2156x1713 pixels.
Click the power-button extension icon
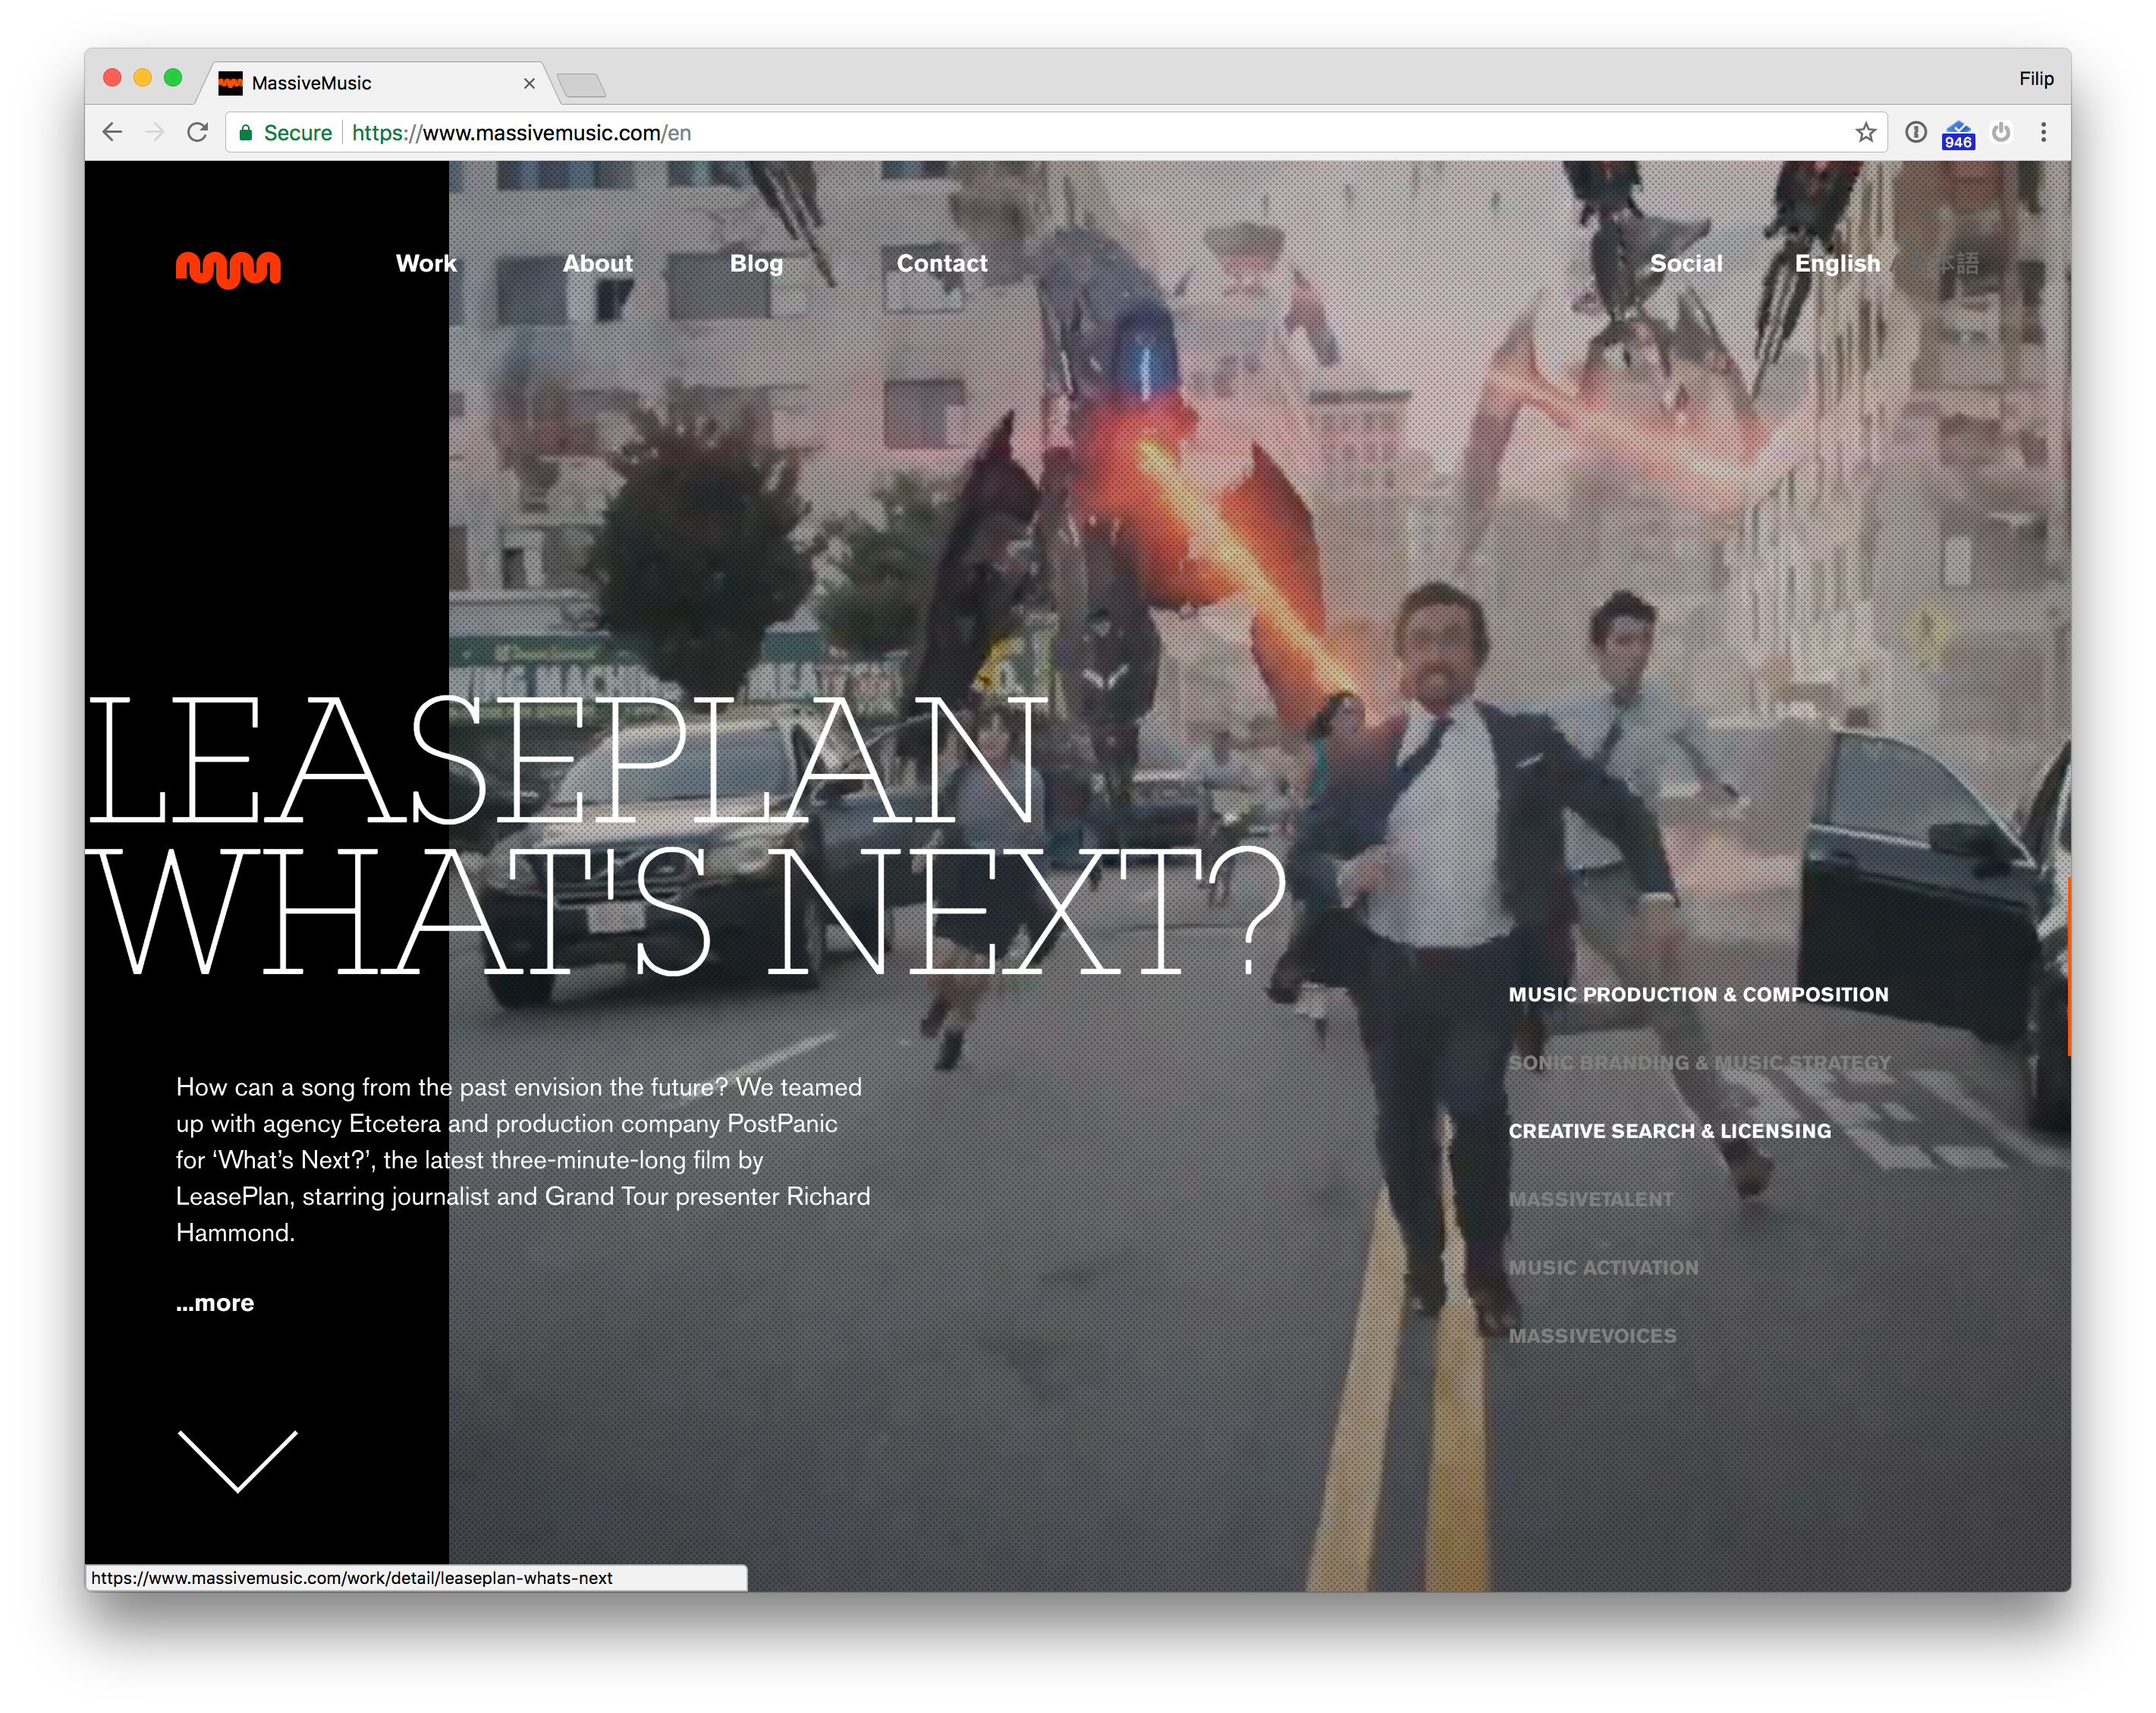pos(2000,132)
